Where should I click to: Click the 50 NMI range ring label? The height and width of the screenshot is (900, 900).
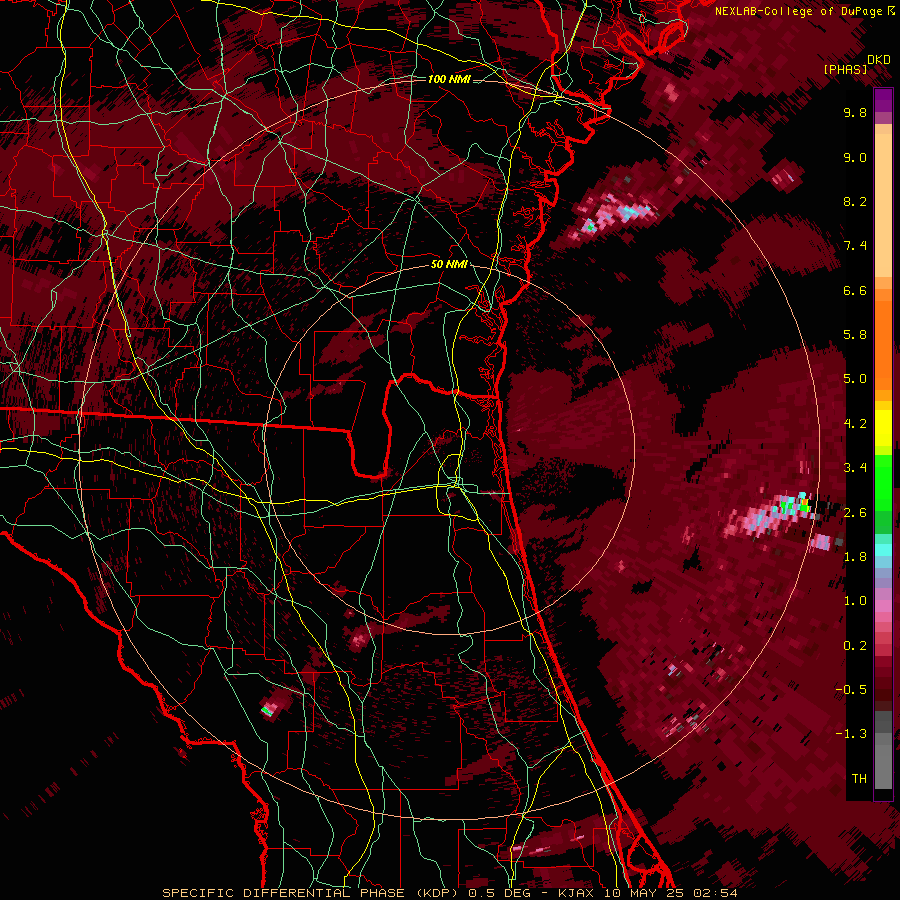coord(449,265)
